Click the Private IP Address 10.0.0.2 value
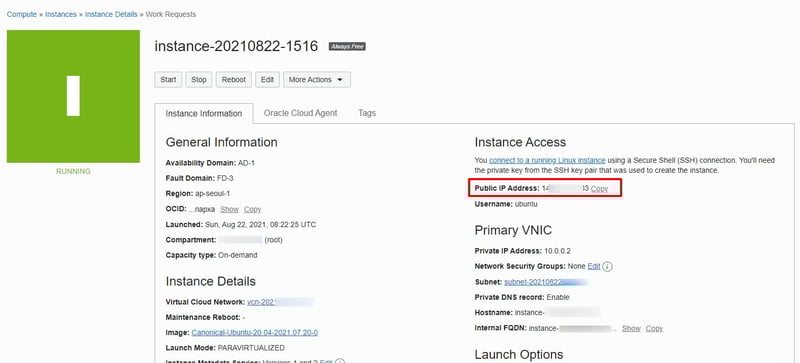This screenshot has width=800, height=363. coord(557,251)
